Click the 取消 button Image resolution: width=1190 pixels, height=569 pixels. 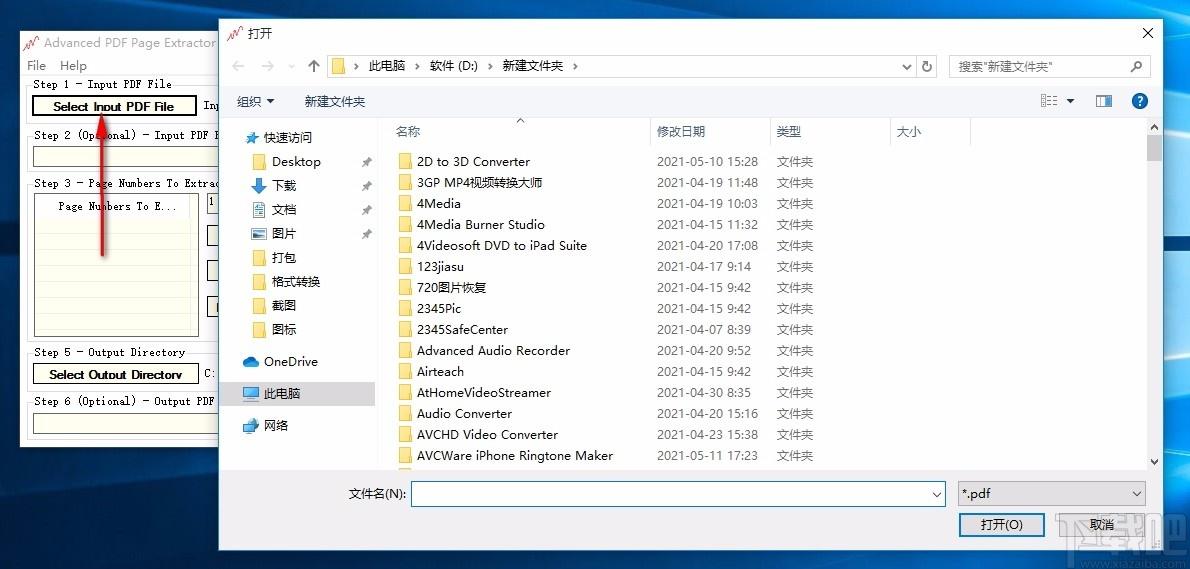1101,524
